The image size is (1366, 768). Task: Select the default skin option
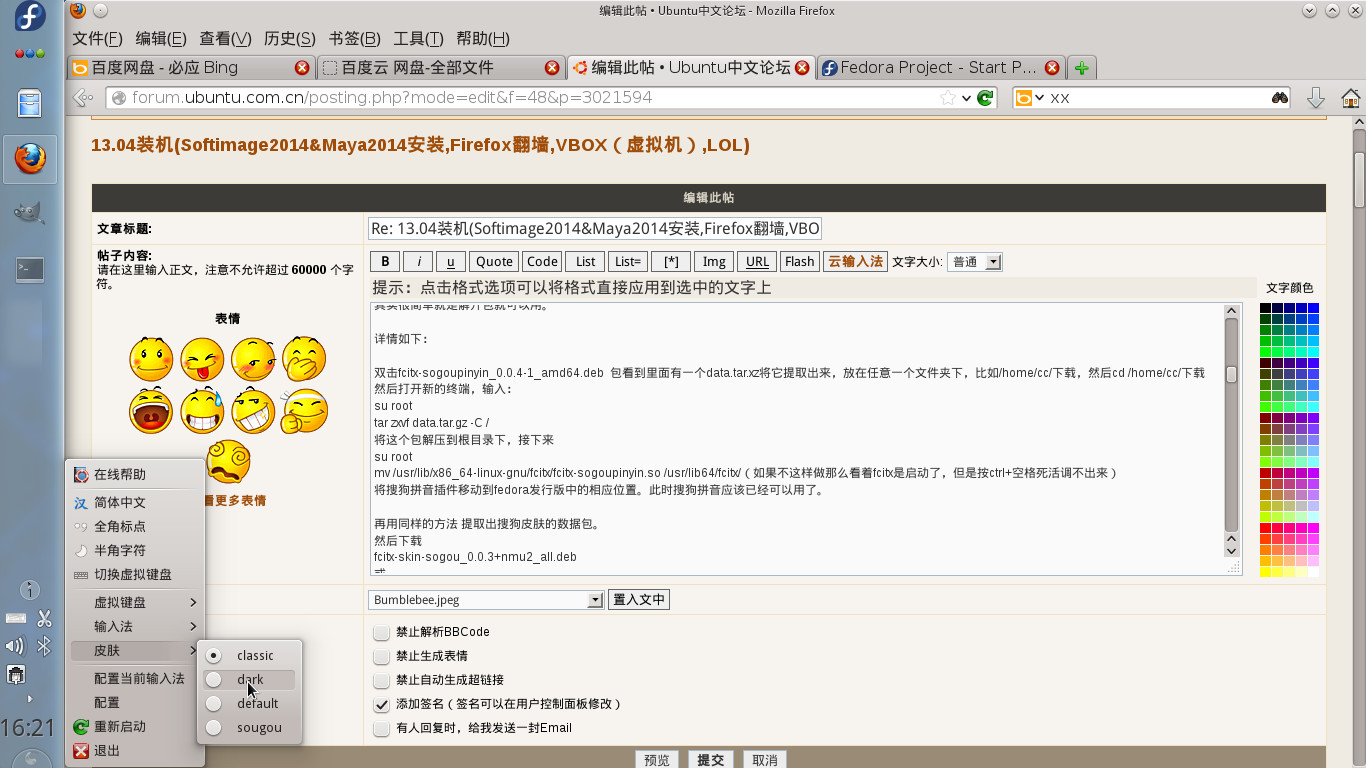(x=250, y=703)
